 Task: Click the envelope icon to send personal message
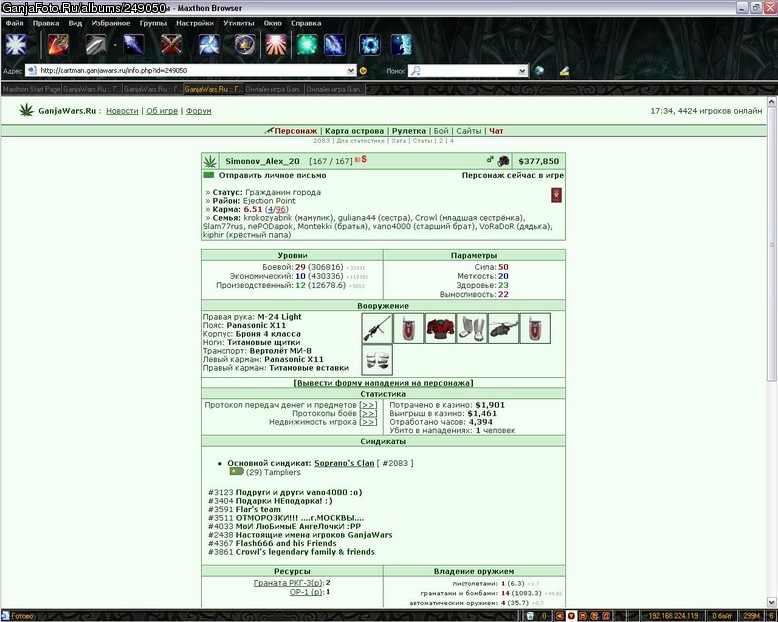tap(209, 175)
